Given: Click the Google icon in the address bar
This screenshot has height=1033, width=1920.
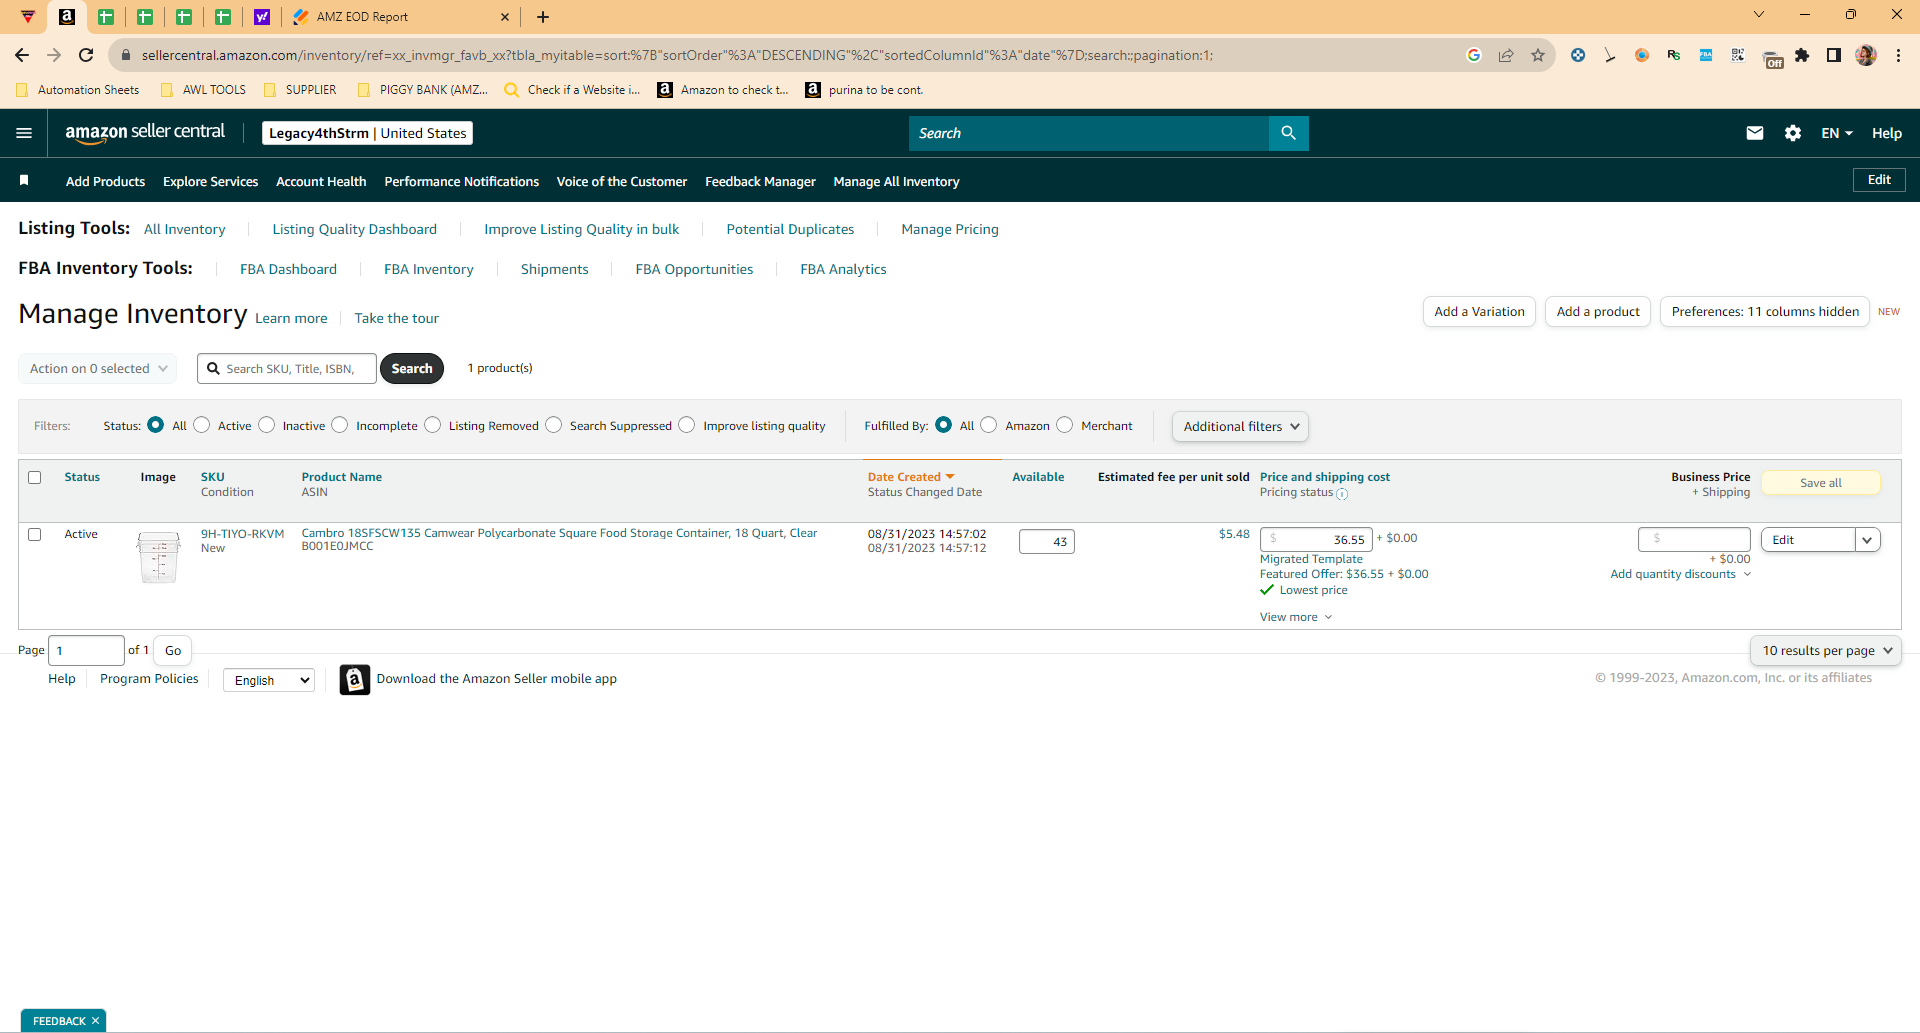Looking at the screenshot, I should click(1474, 55).
